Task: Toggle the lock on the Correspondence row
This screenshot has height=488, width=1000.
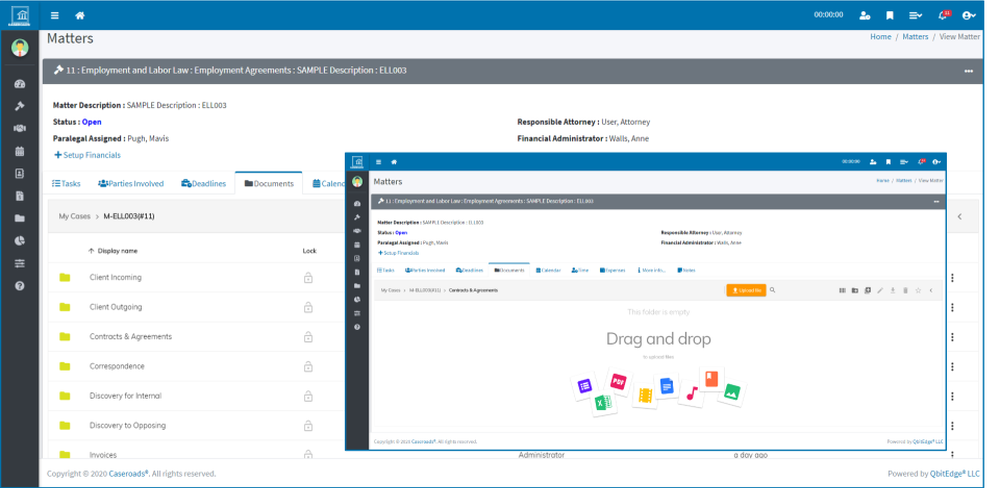Action: 308,366
